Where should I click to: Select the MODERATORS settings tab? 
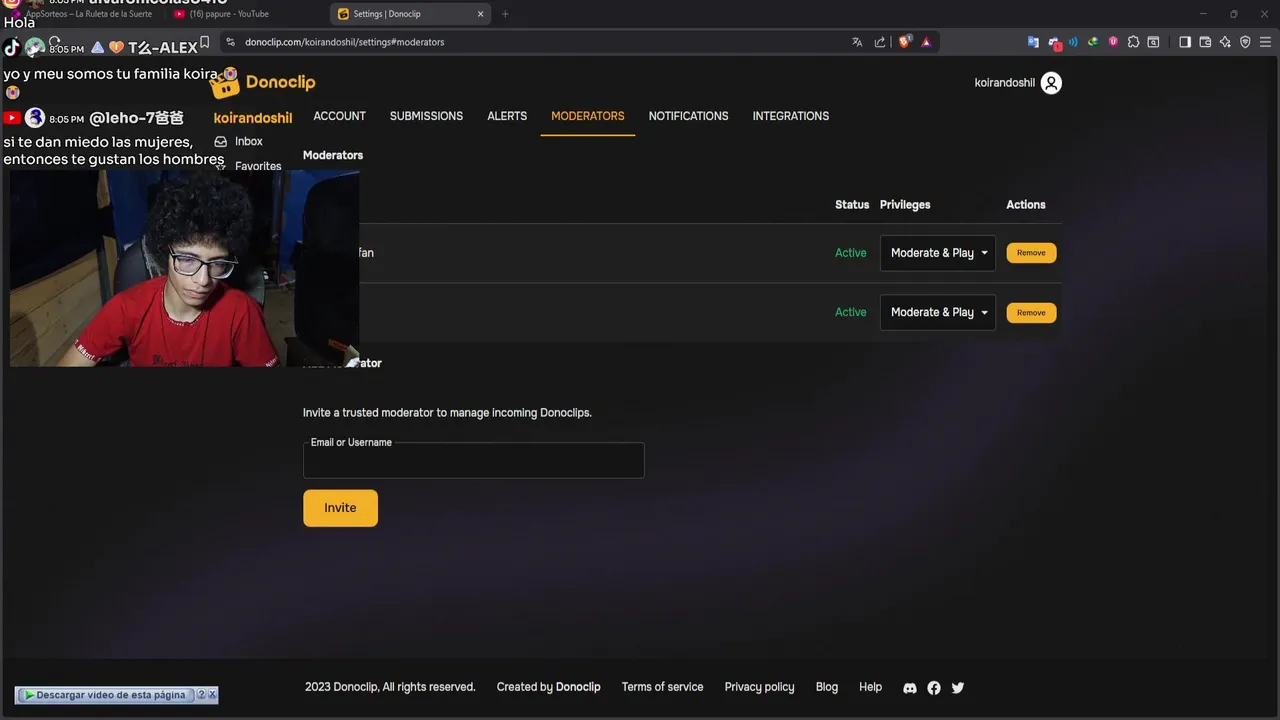[588, 116]
